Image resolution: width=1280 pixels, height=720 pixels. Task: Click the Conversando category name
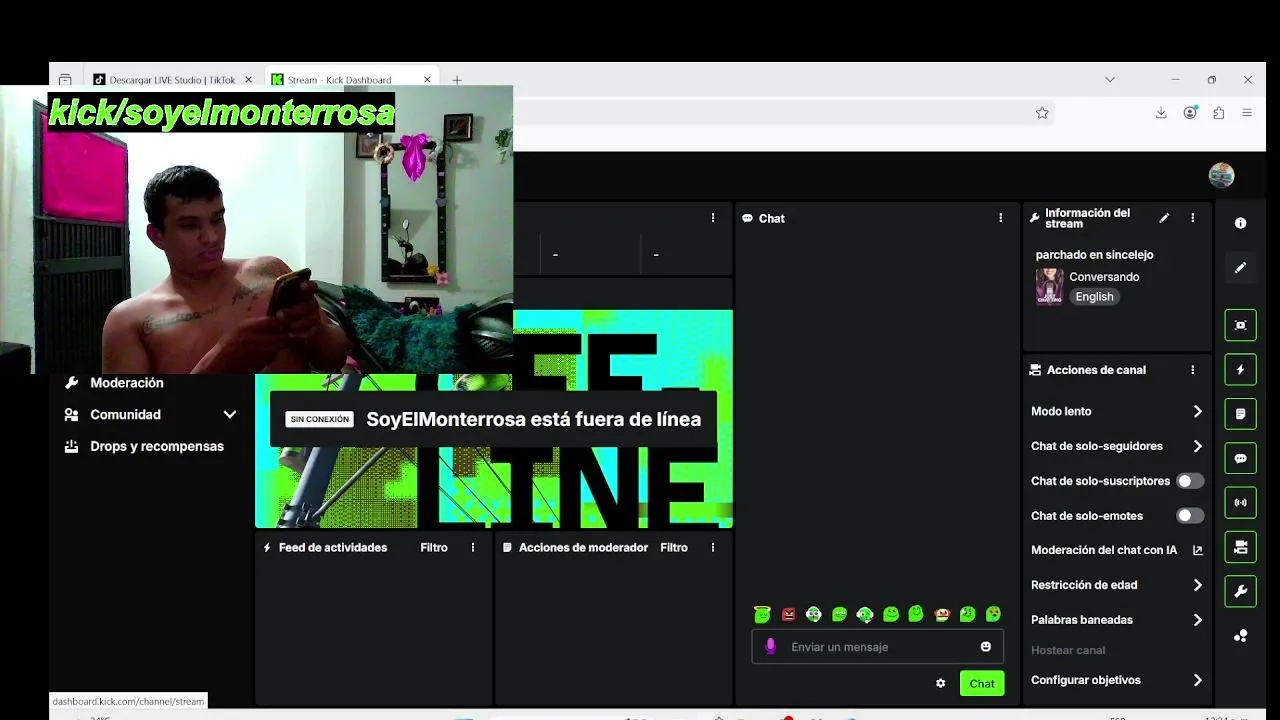pyautogui.click(x=1104, y=277)
